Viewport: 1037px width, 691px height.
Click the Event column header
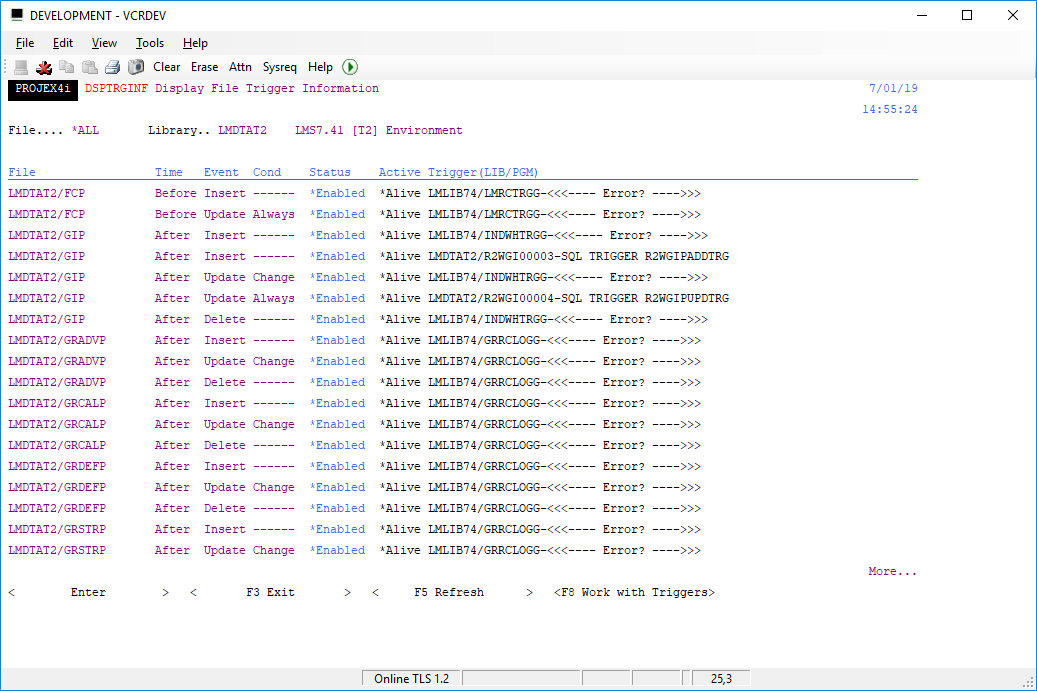tap(221, 173)
